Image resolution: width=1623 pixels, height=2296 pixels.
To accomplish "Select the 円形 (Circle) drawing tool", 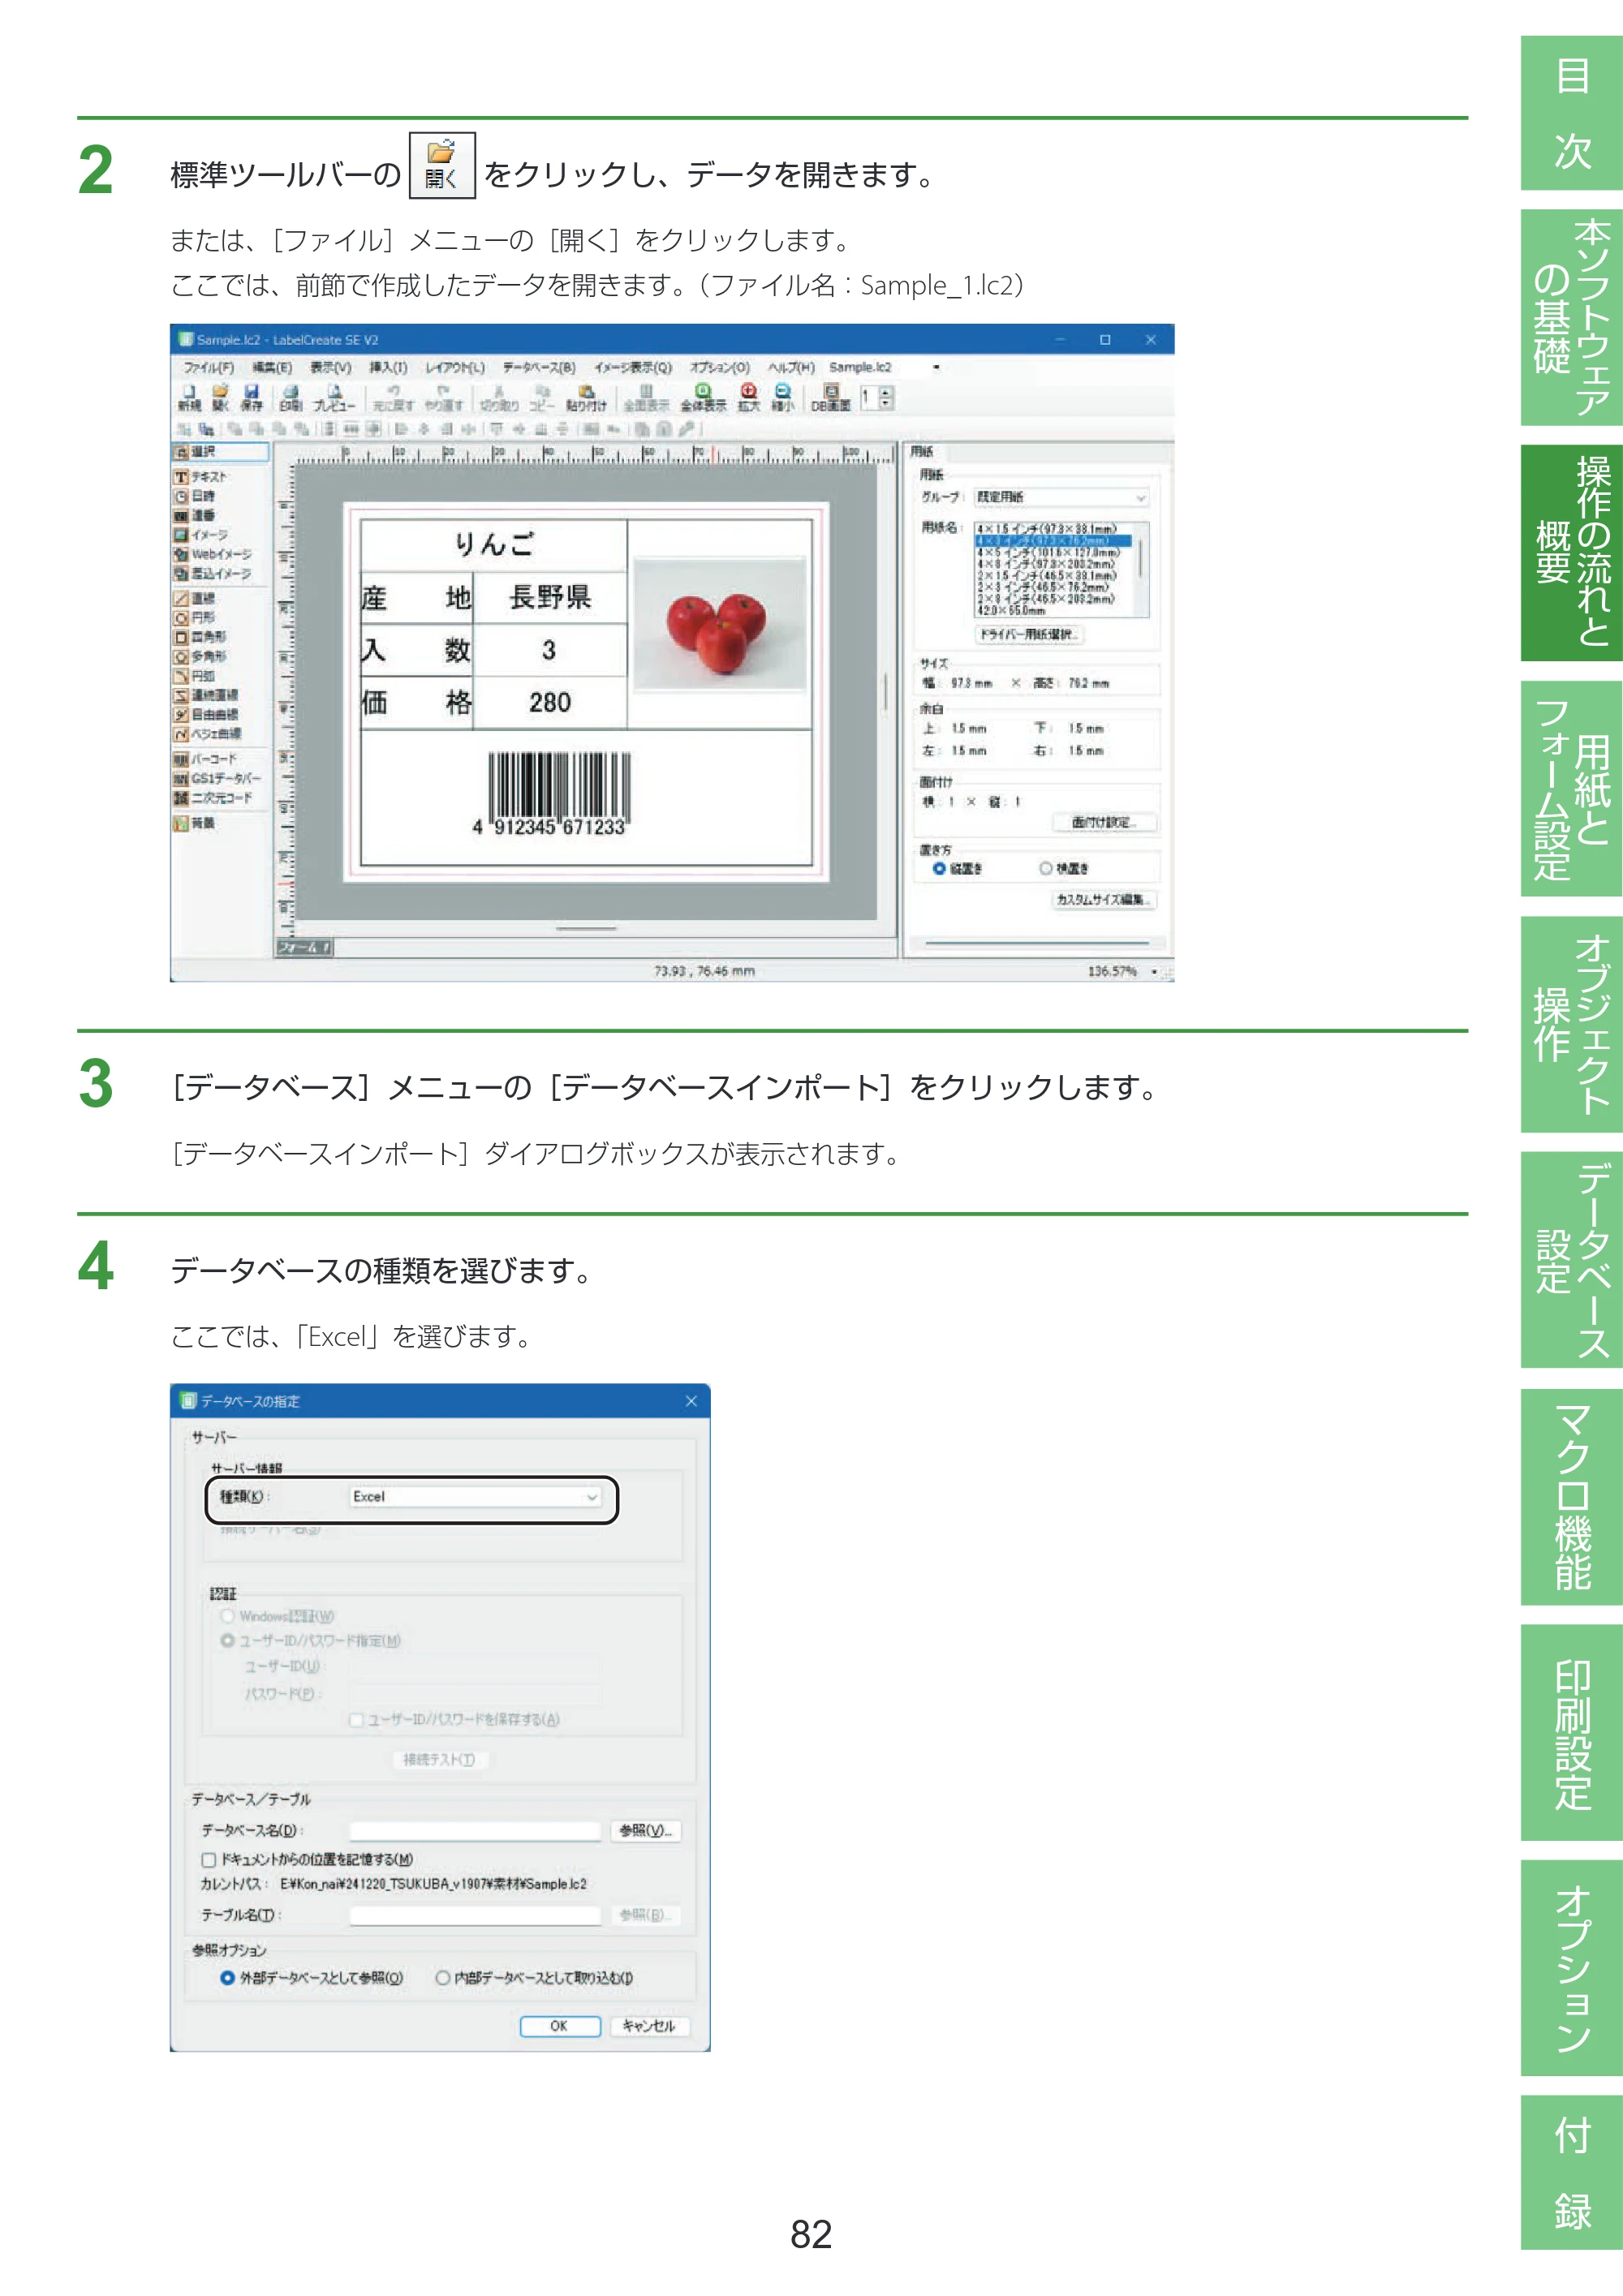I will pyautogui.click(x=196, y=617).
